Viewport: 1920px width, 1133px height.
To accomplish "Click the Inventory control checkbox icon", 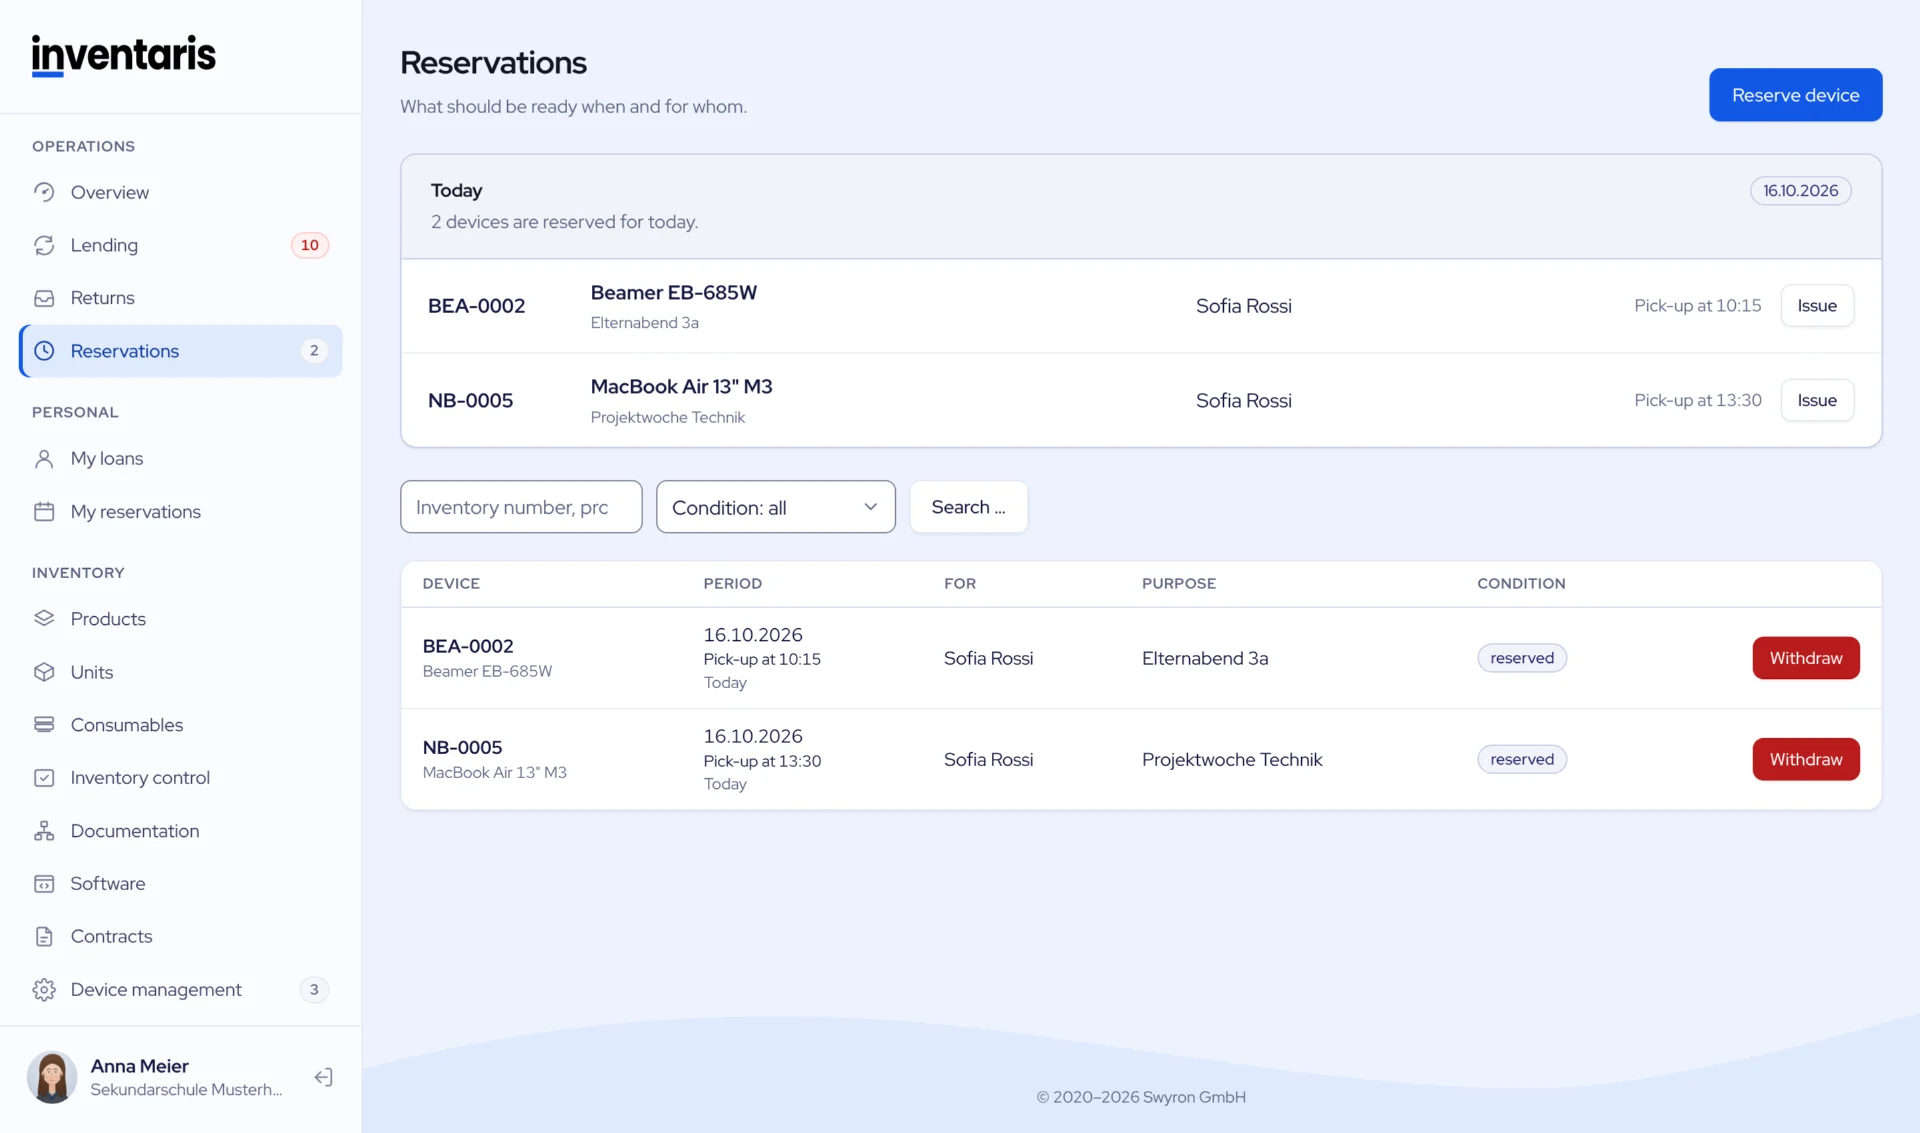I will click(44, 777).
